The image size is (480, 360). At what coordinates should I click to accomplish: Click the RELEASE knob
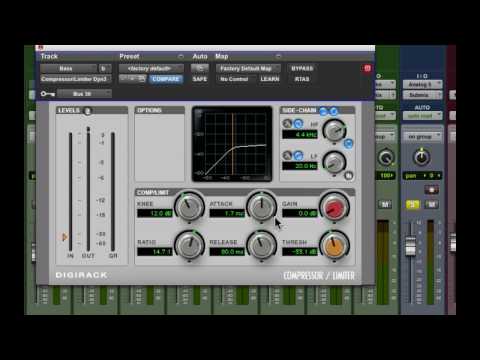coord(262,245)
